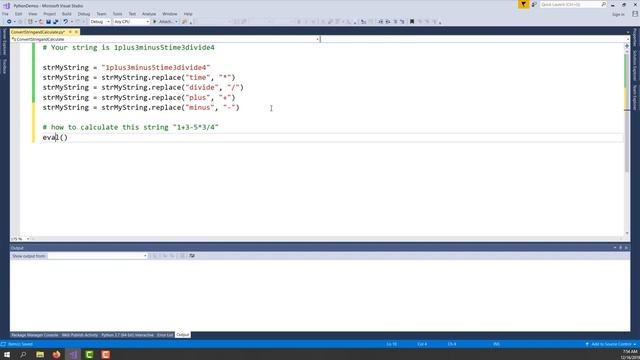Pin the ConvertStringandCalculate.py tab
Screen dimensions: 640x360
point(70,32)
